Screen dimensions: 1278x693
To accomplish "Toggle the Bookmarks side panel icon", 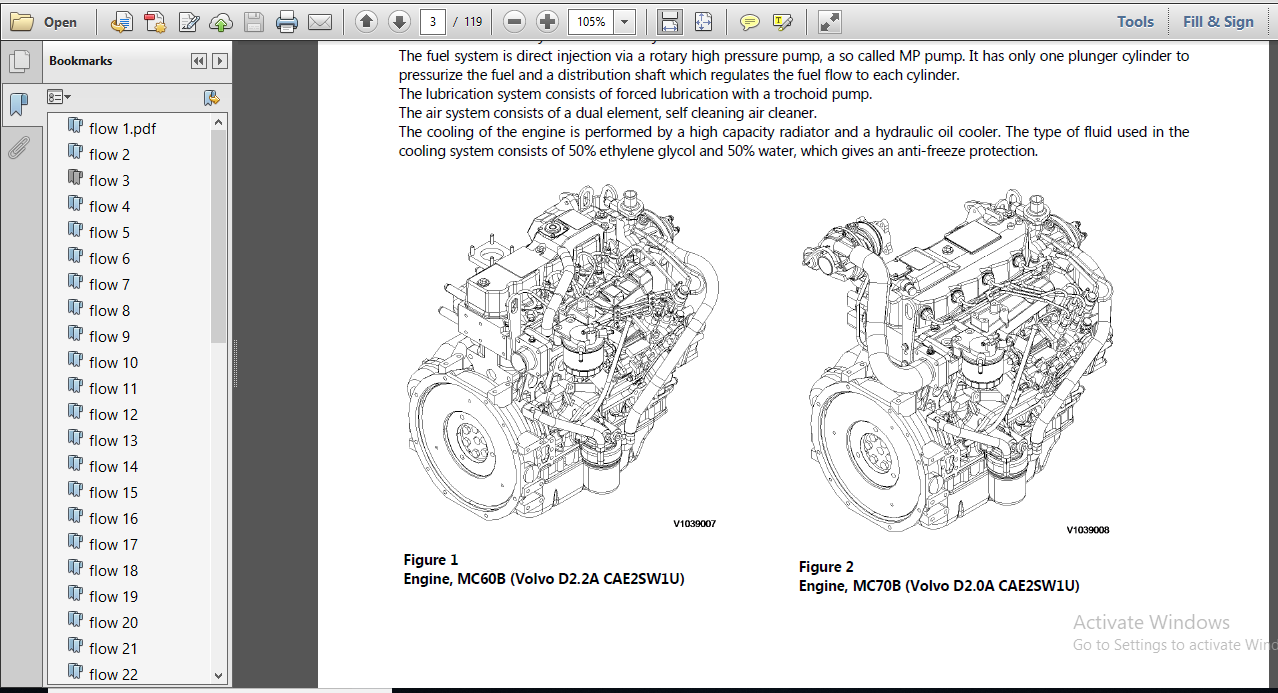I will pos(18,104).
